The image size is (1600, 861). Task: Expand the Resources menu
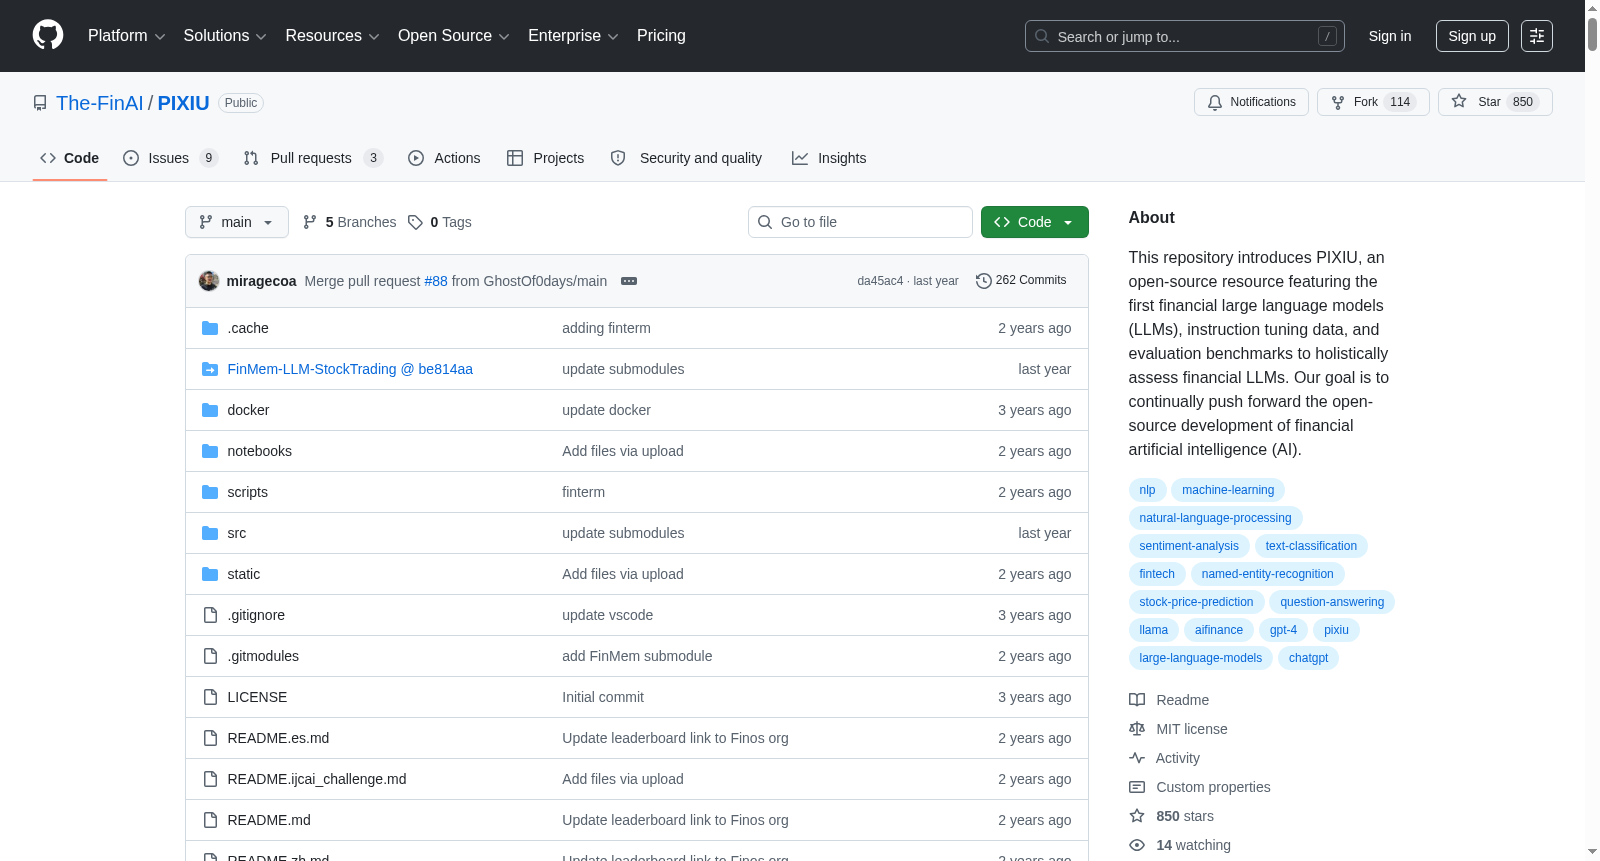click(332, 36)
